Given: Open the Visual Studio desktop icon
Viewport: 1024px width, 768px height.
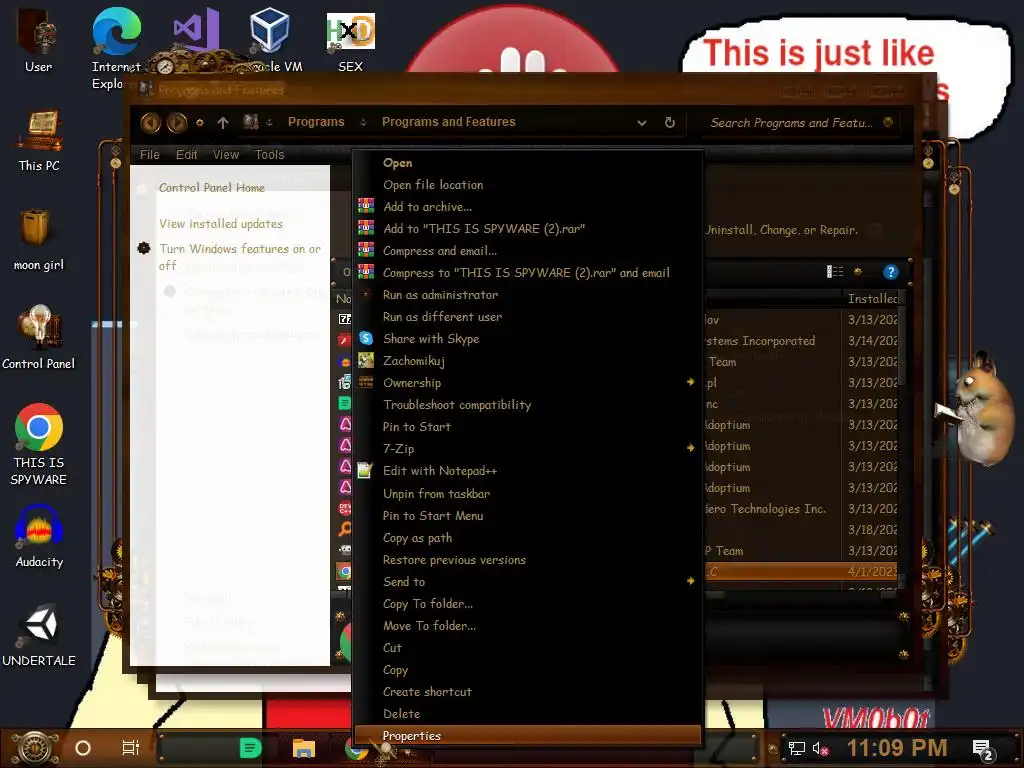Looking at the screenshot, I should pos(197,31).
